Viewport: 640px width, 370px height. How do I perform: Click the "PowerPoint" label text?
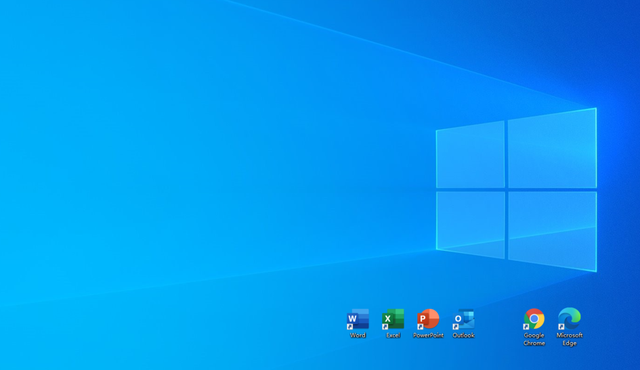point(428,335)
